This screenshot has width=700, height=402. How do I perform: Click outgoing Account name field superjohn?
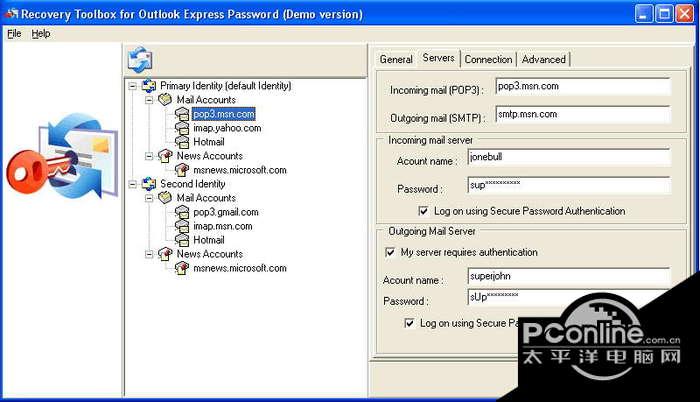click(569, 276)
